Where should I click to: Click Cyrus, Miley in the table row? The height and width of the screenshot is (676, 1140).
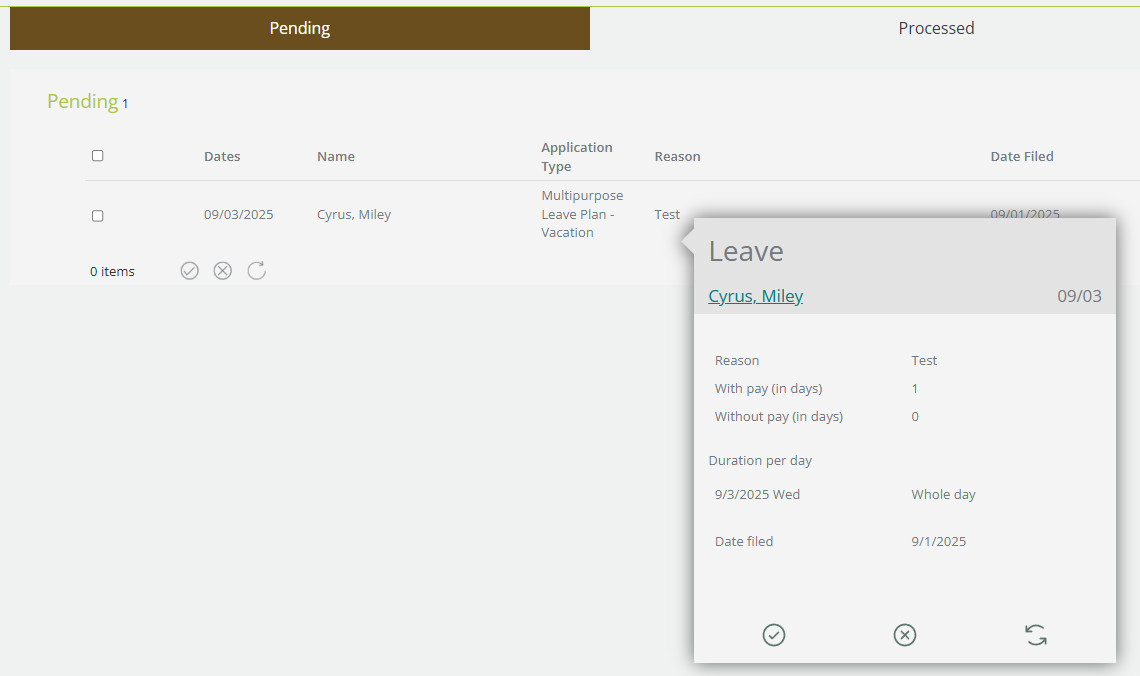354,215
